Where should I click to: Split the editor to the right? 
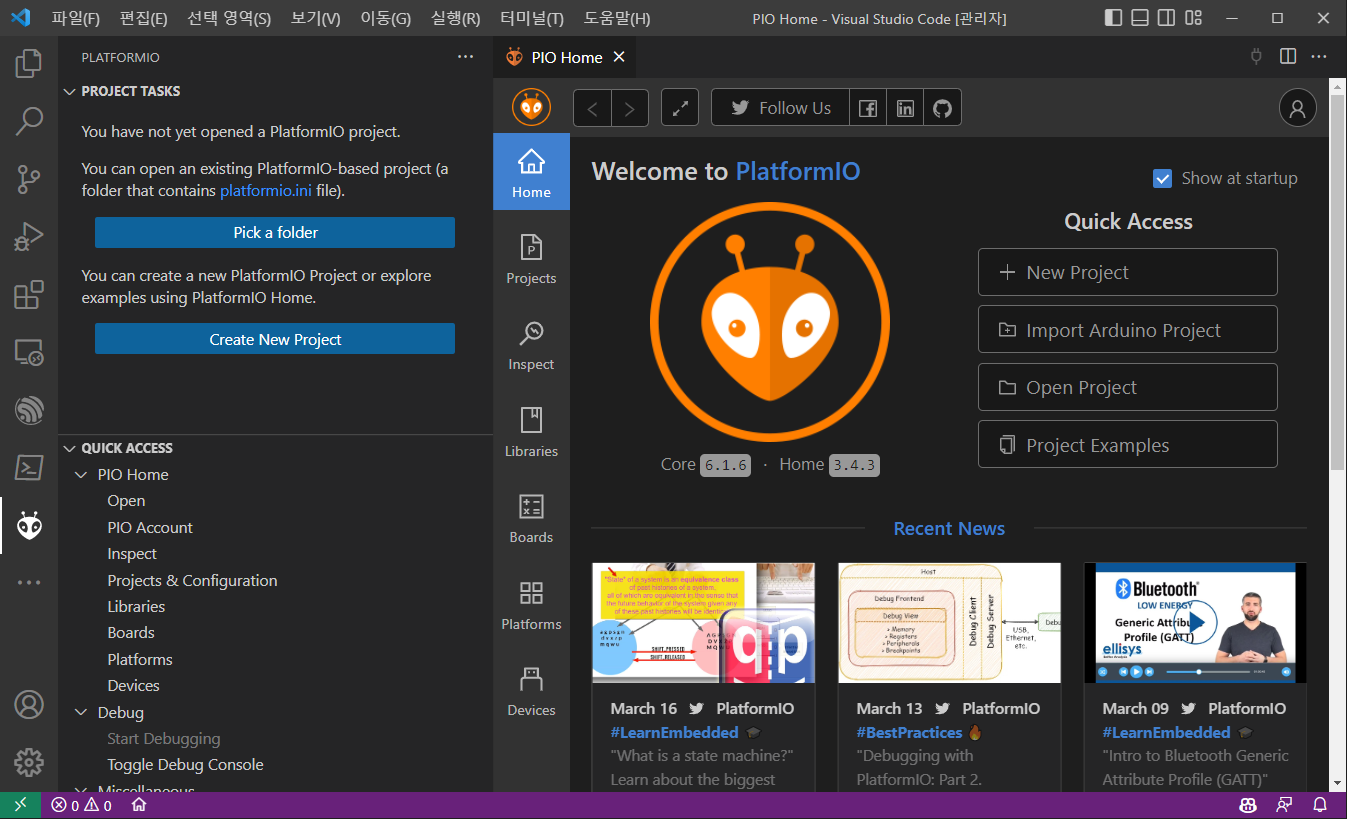point(1288,57)
